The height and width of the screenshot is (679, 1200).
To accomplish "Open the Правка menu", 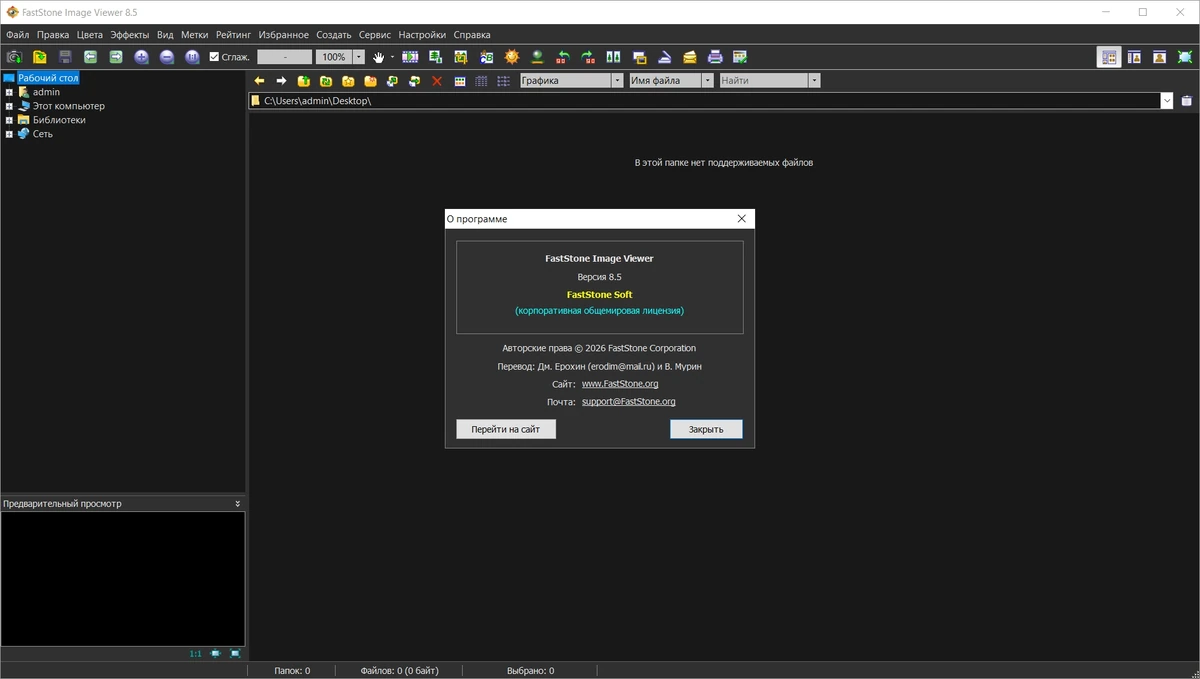I will coord(53,35).
